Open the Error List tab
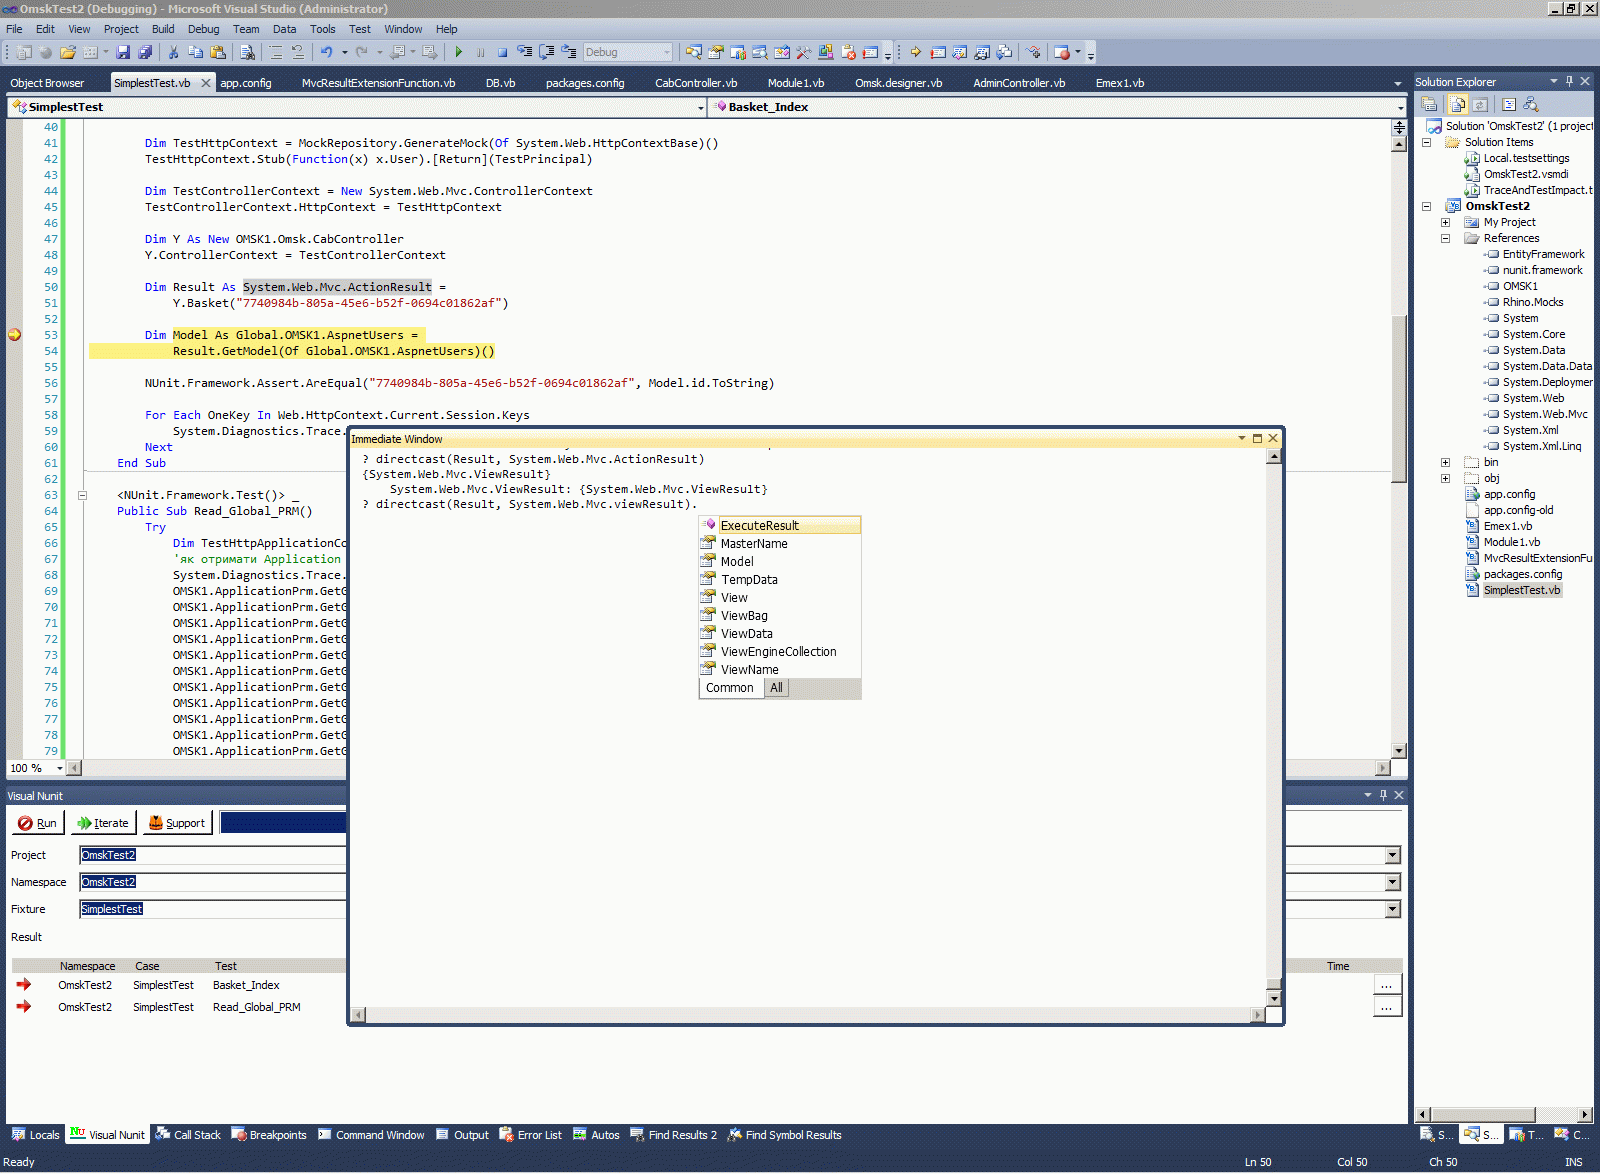The height and width of the screenshot is (1174, 1600). pyautogui.click(x=530, y=1135)
